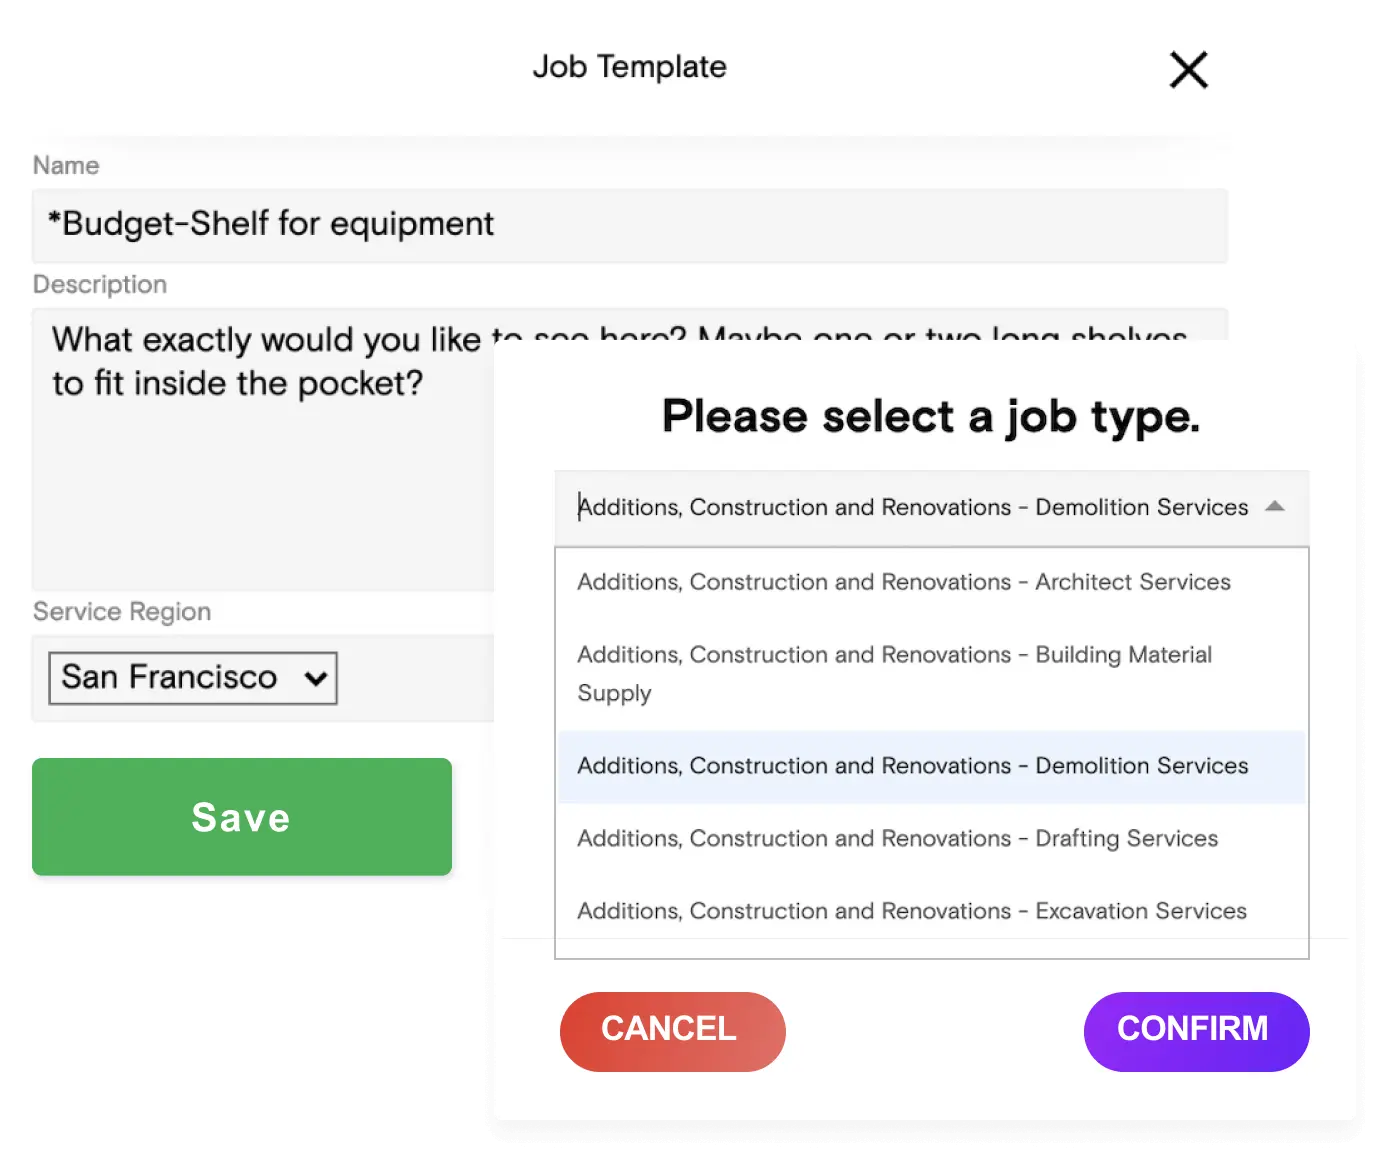The width and height of the screenshot is (1377, 1154).
Task: Close the Job Template dialog
Action: 1188,70
